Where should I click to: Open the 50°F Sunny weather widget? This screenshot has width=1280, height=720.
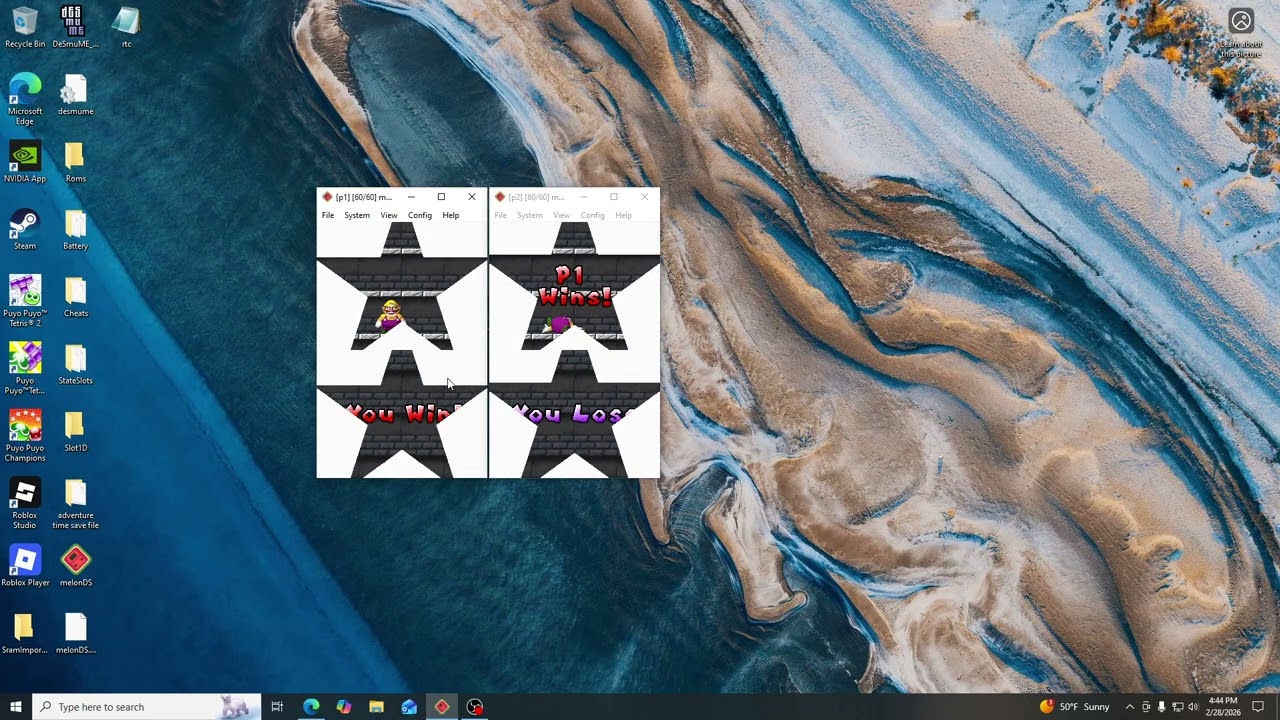point(1075,707)
